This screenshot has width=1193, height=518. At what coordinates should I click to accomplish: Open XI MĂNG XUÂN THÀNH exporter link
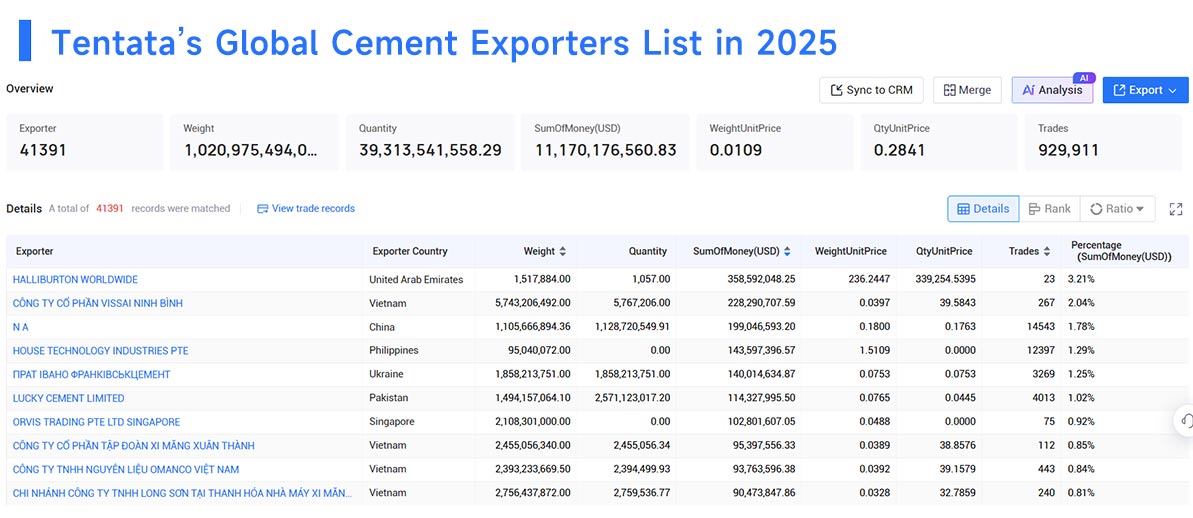[x=134, y=445]
